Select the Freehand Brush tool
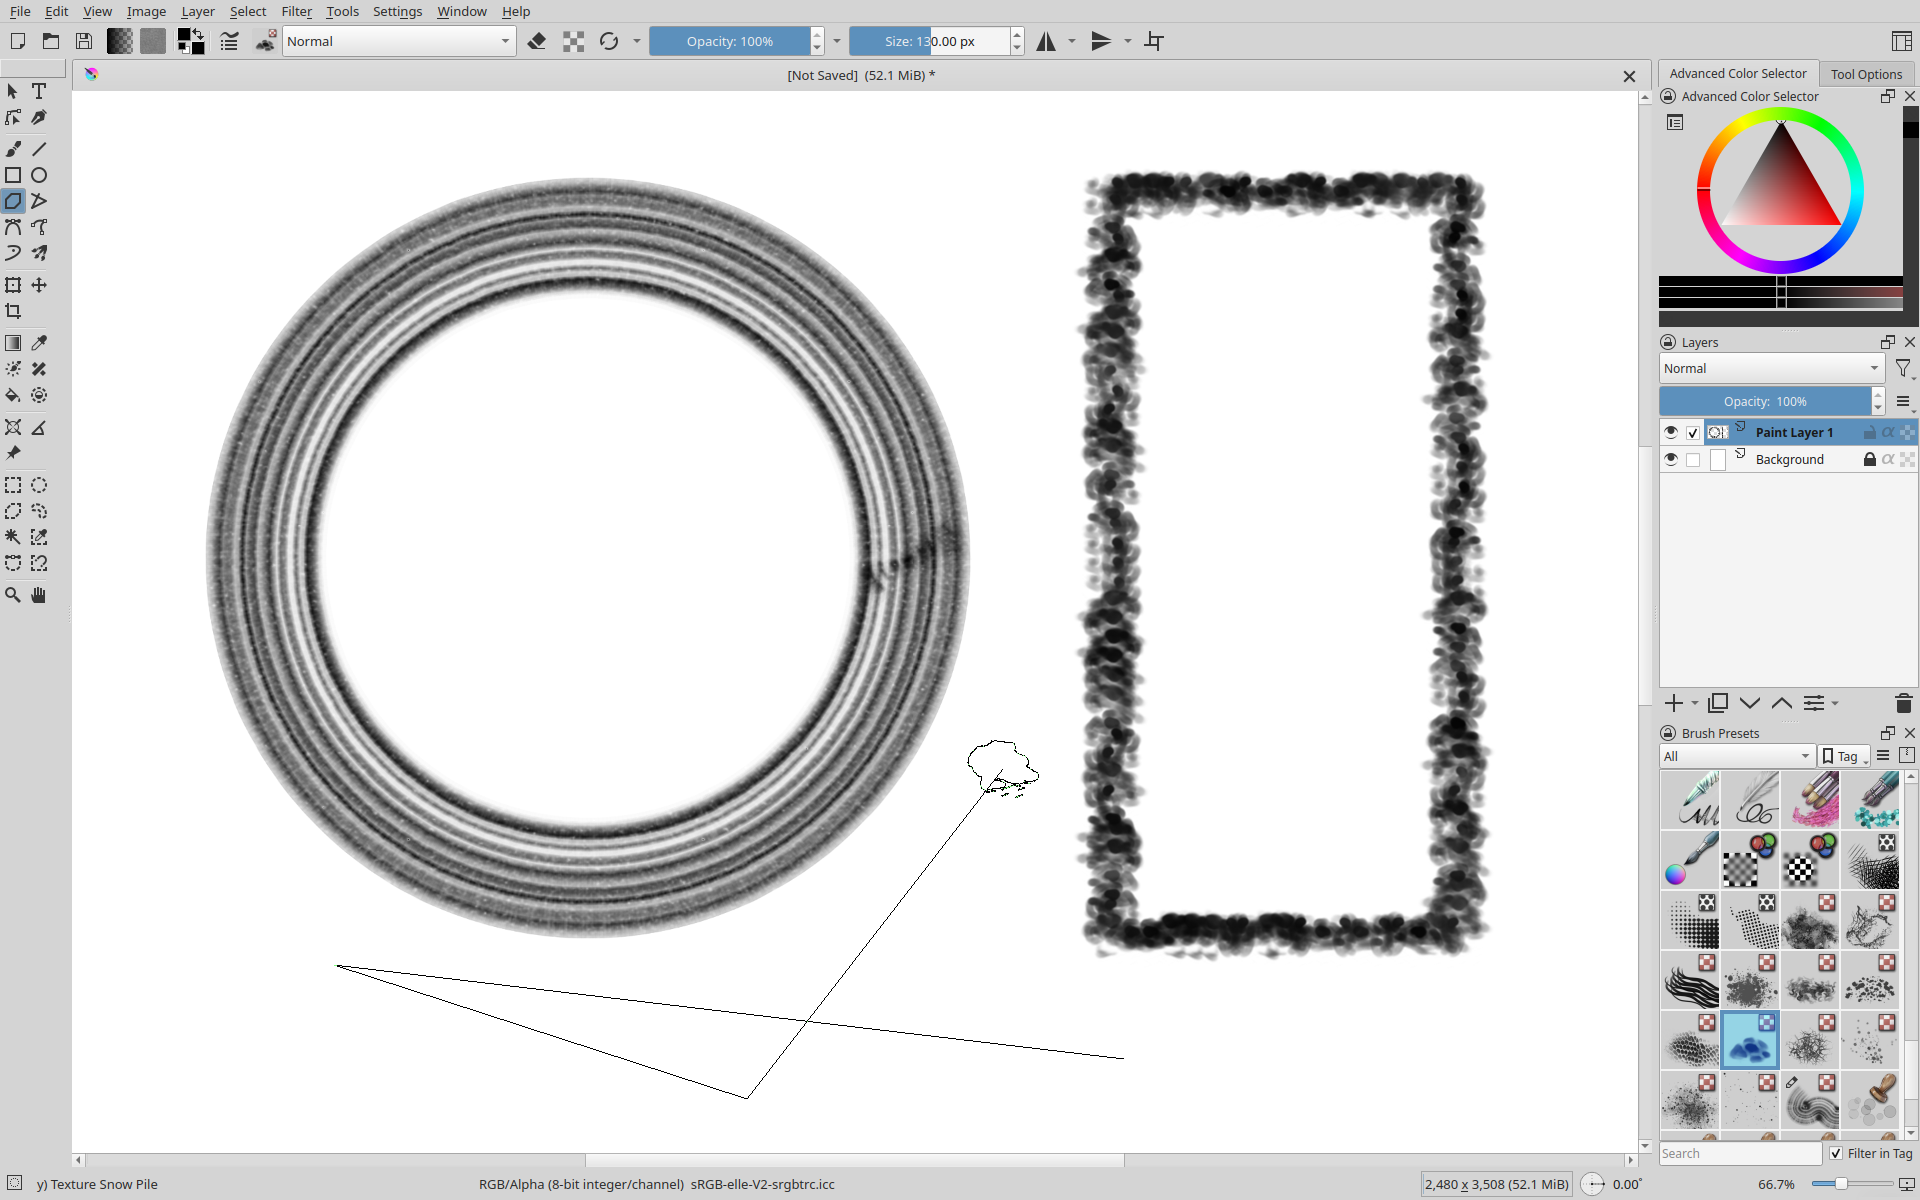 tap(13, 149)
